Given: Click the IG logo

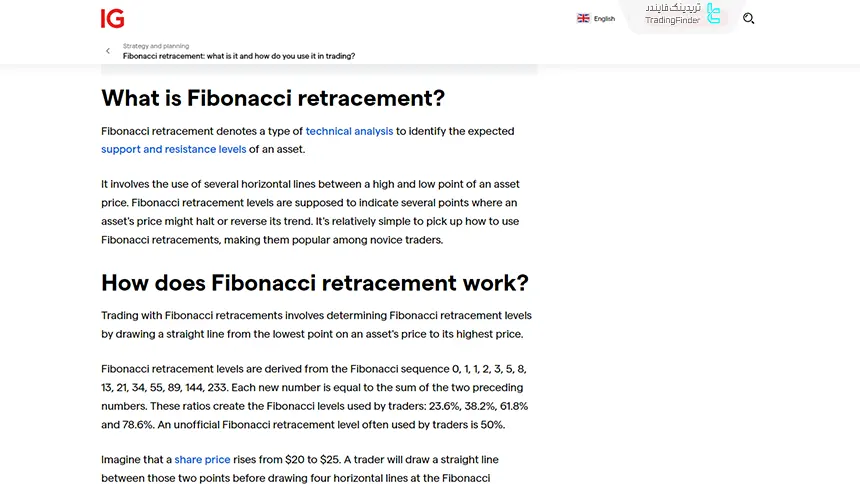Looking at the screenshot, I should 112,18.
